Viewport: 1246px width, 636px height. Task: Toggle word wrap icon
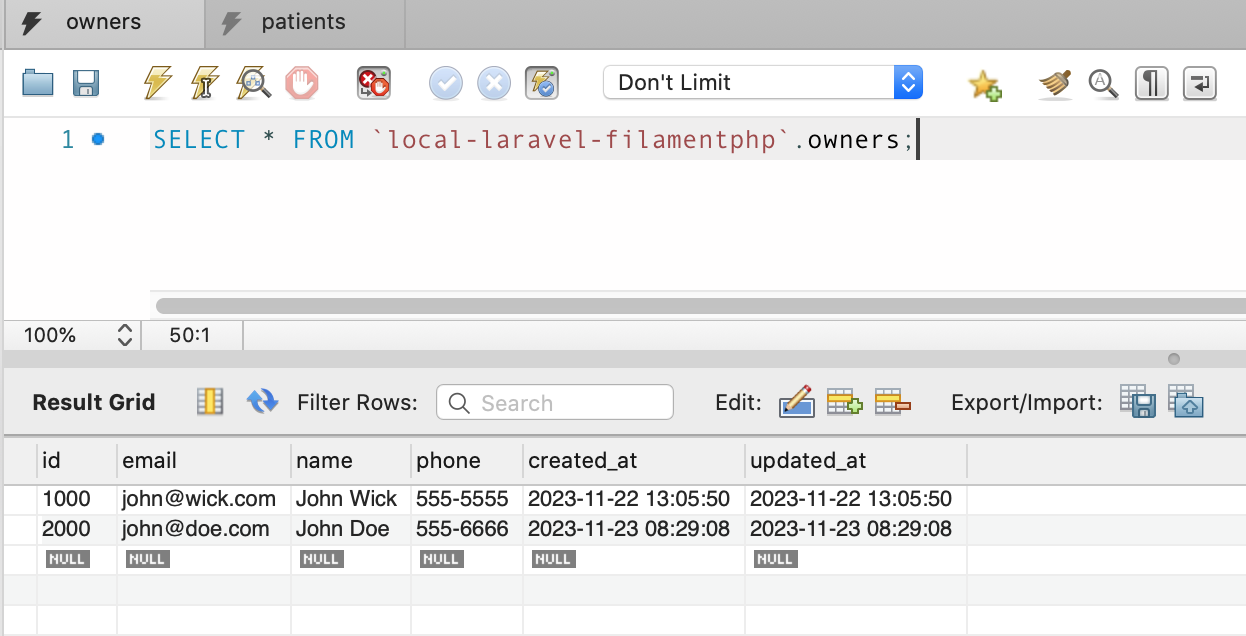(x=1200, y=83)
